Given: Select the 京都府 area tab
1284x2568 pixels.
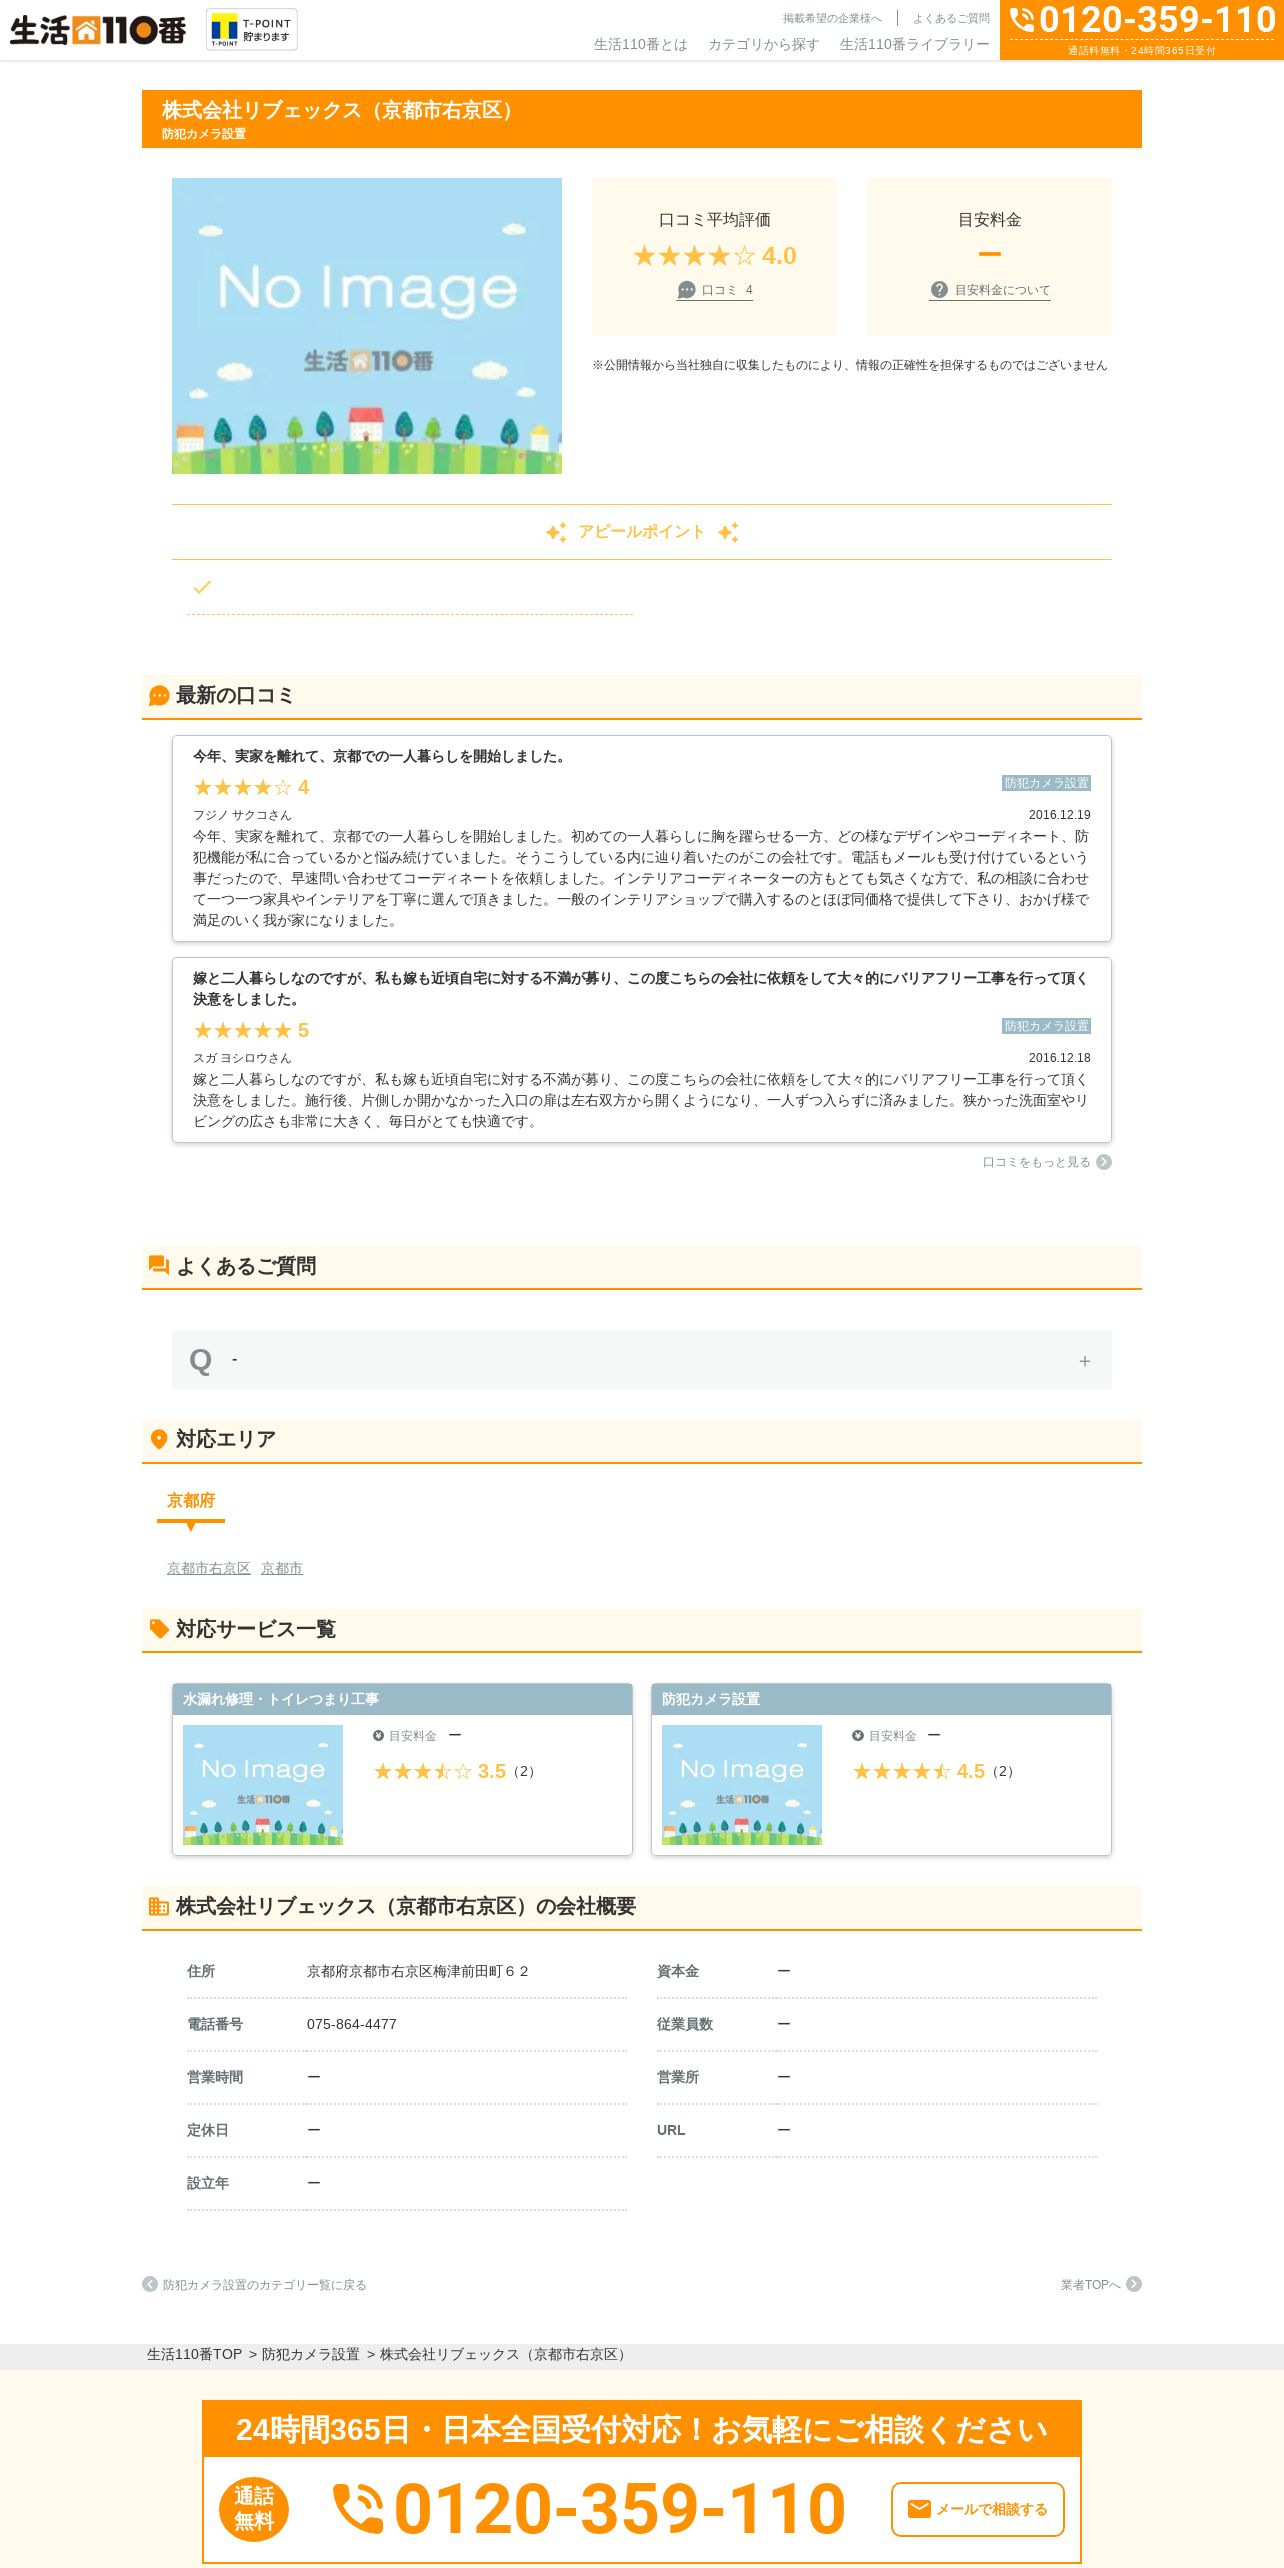Looking at the screenshot, I should pyautogui.click(x=191, y=1501).
